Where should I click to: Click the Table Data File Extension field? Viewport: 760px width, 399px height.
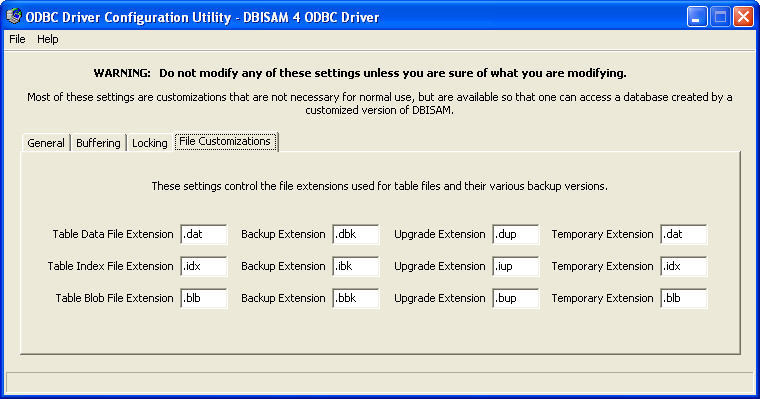(x=204, y=234)
